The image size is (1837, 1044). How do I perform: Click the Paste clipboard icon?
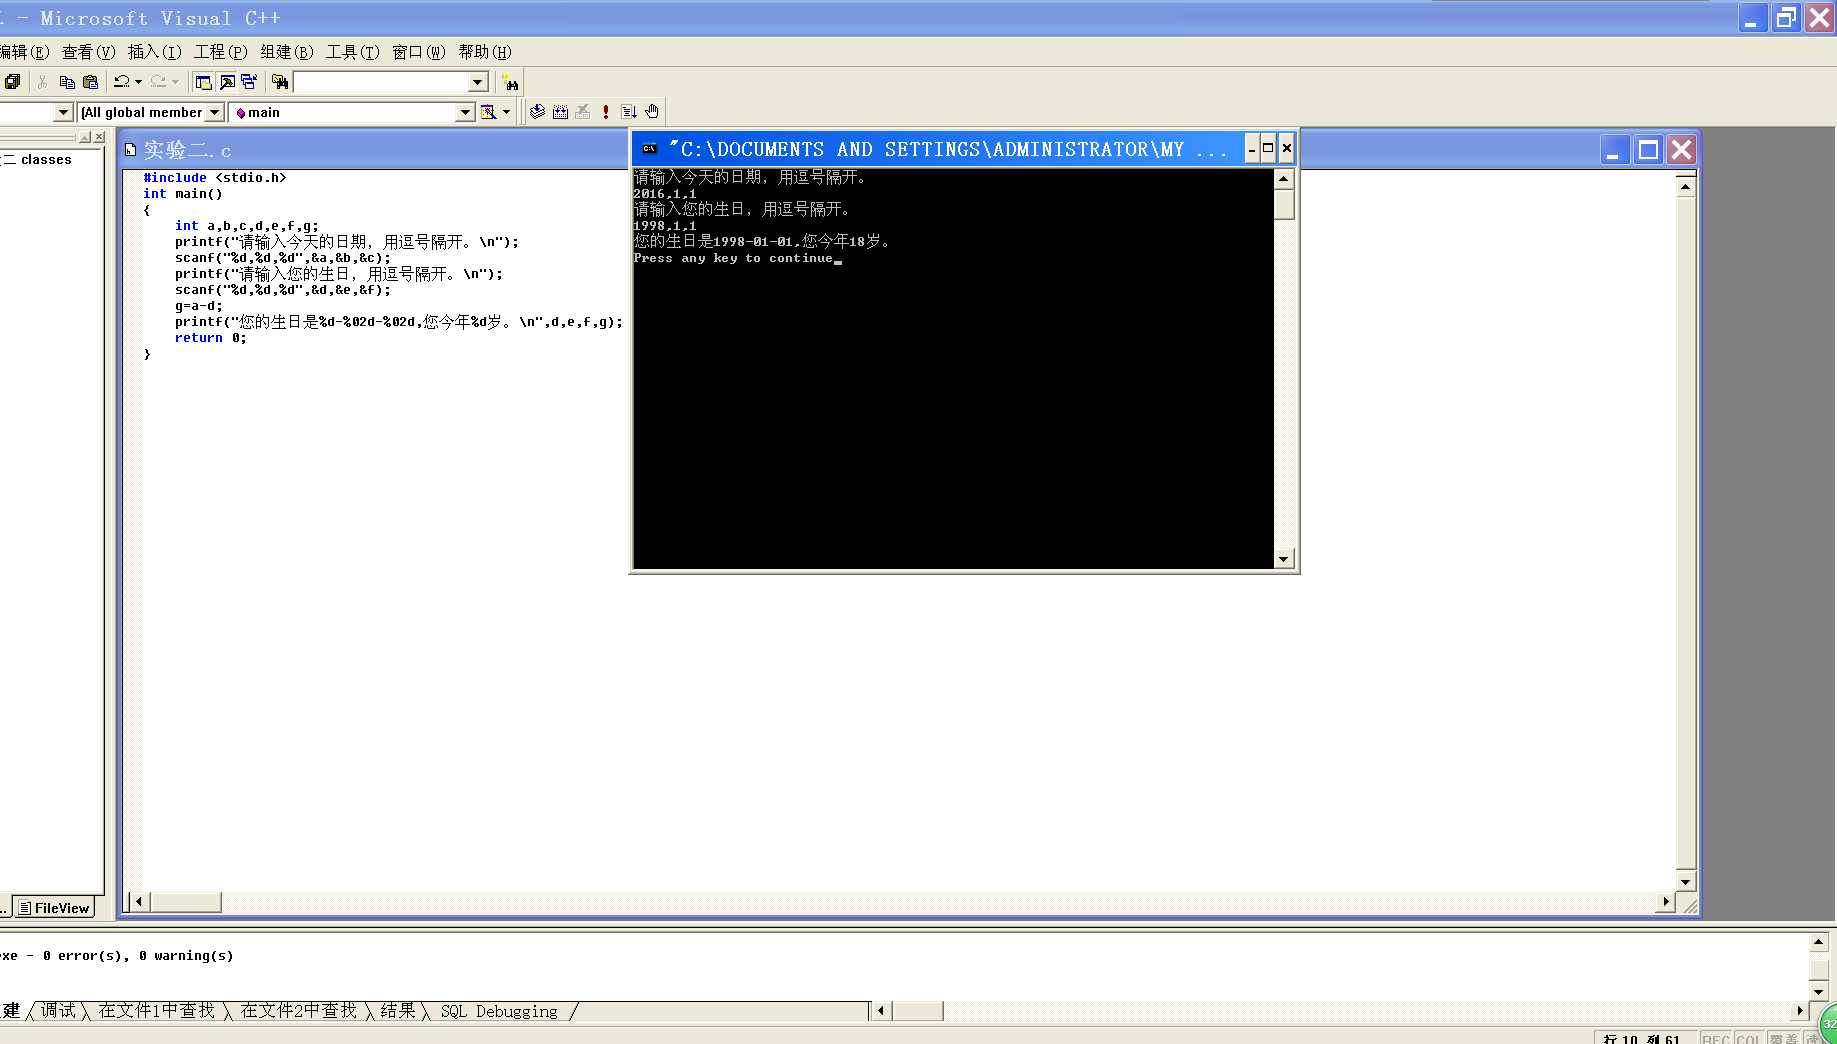91,82
